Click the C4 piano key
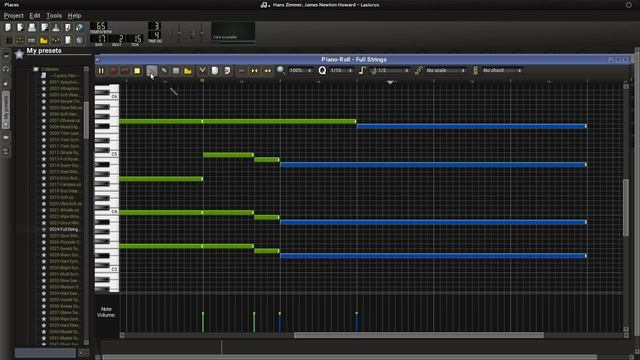The height and width of the screenshot is (360, 640). (107, 212)
